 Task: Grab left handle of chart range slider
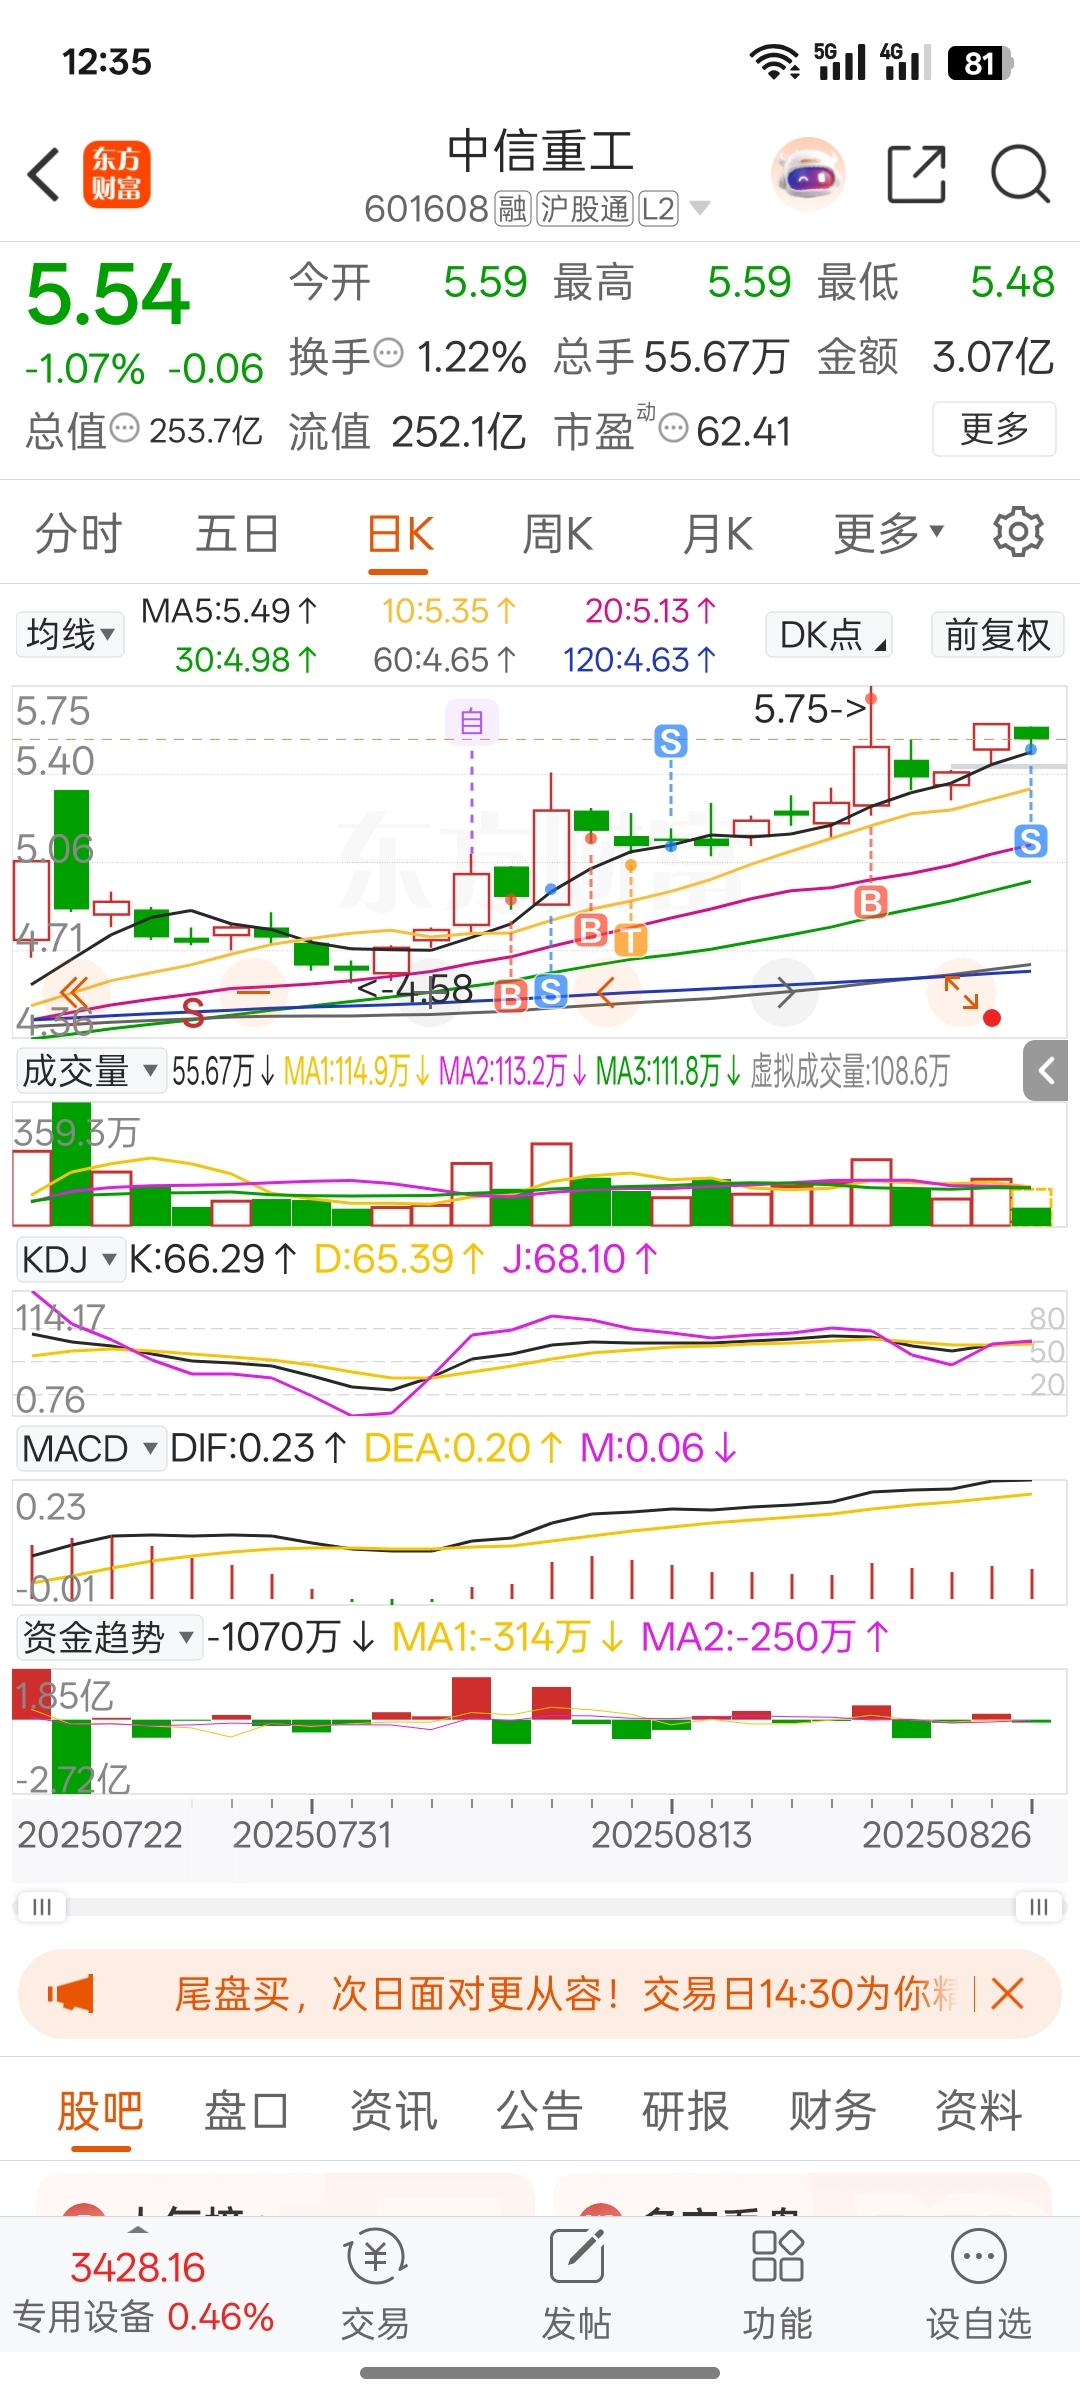pos(42,1906)
